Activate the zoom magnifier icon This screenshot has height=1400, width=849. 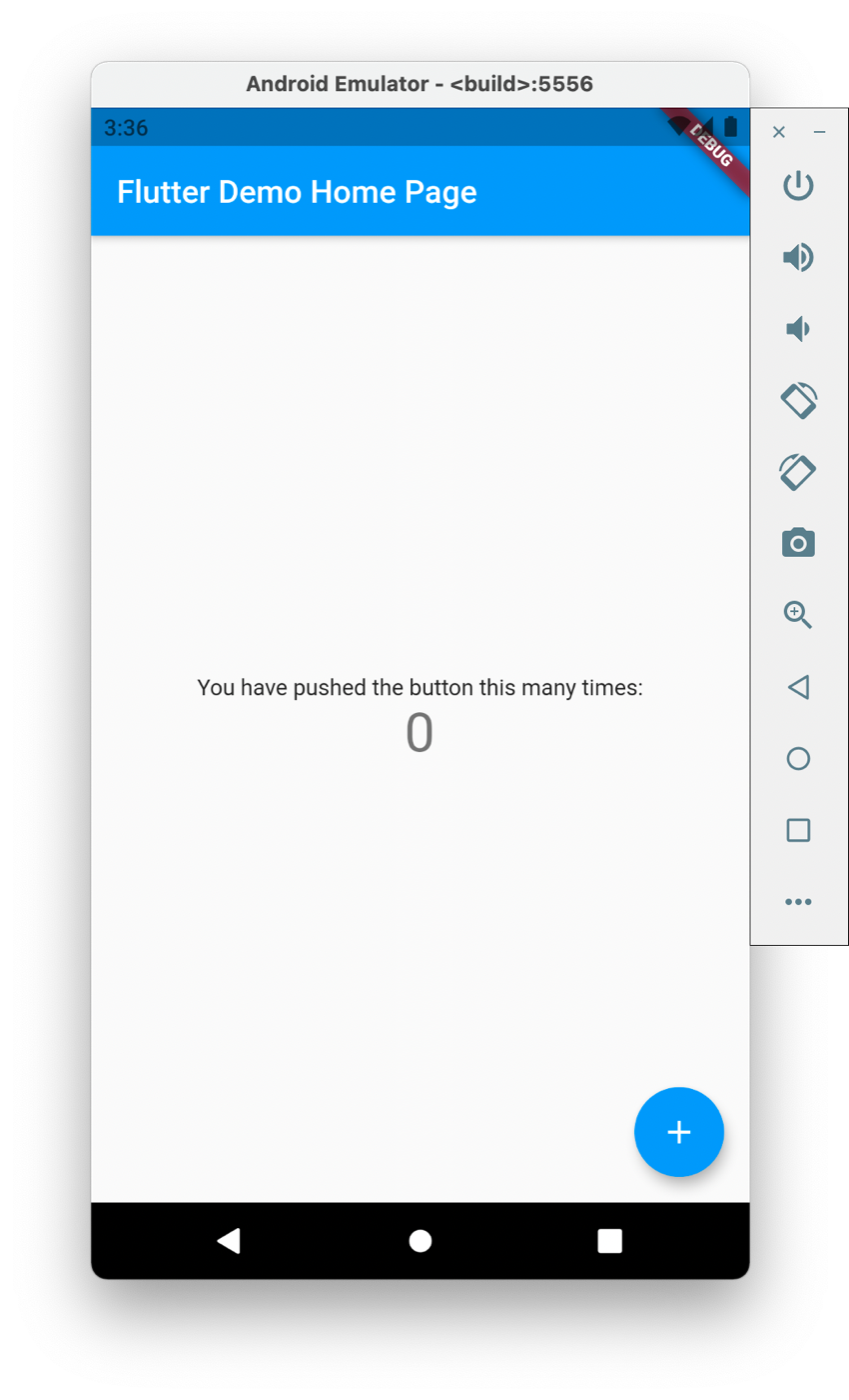[798, 615]
